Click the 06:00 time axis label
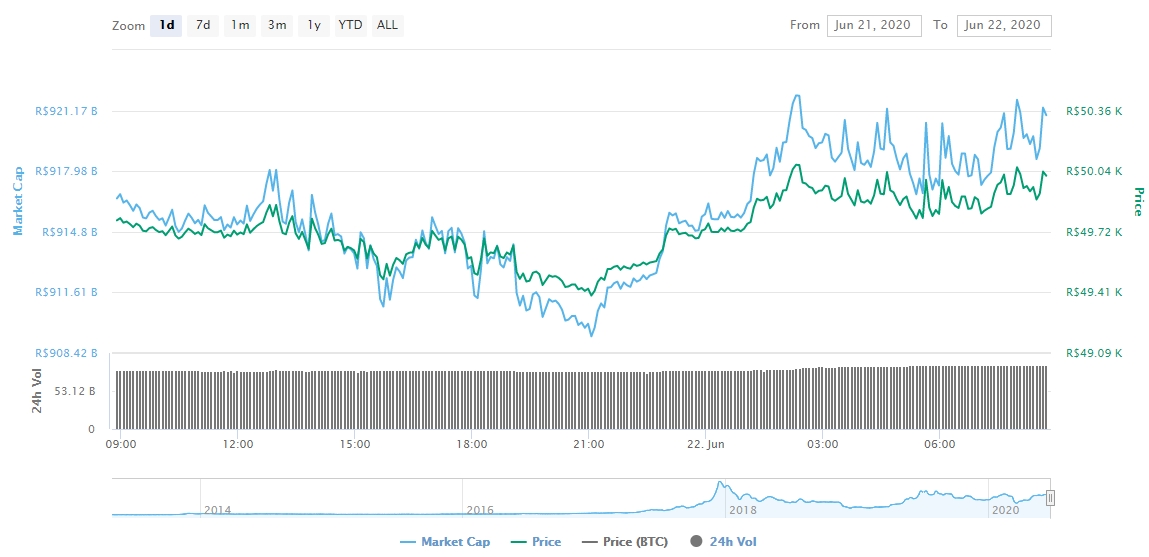 (x=939, y=444)
